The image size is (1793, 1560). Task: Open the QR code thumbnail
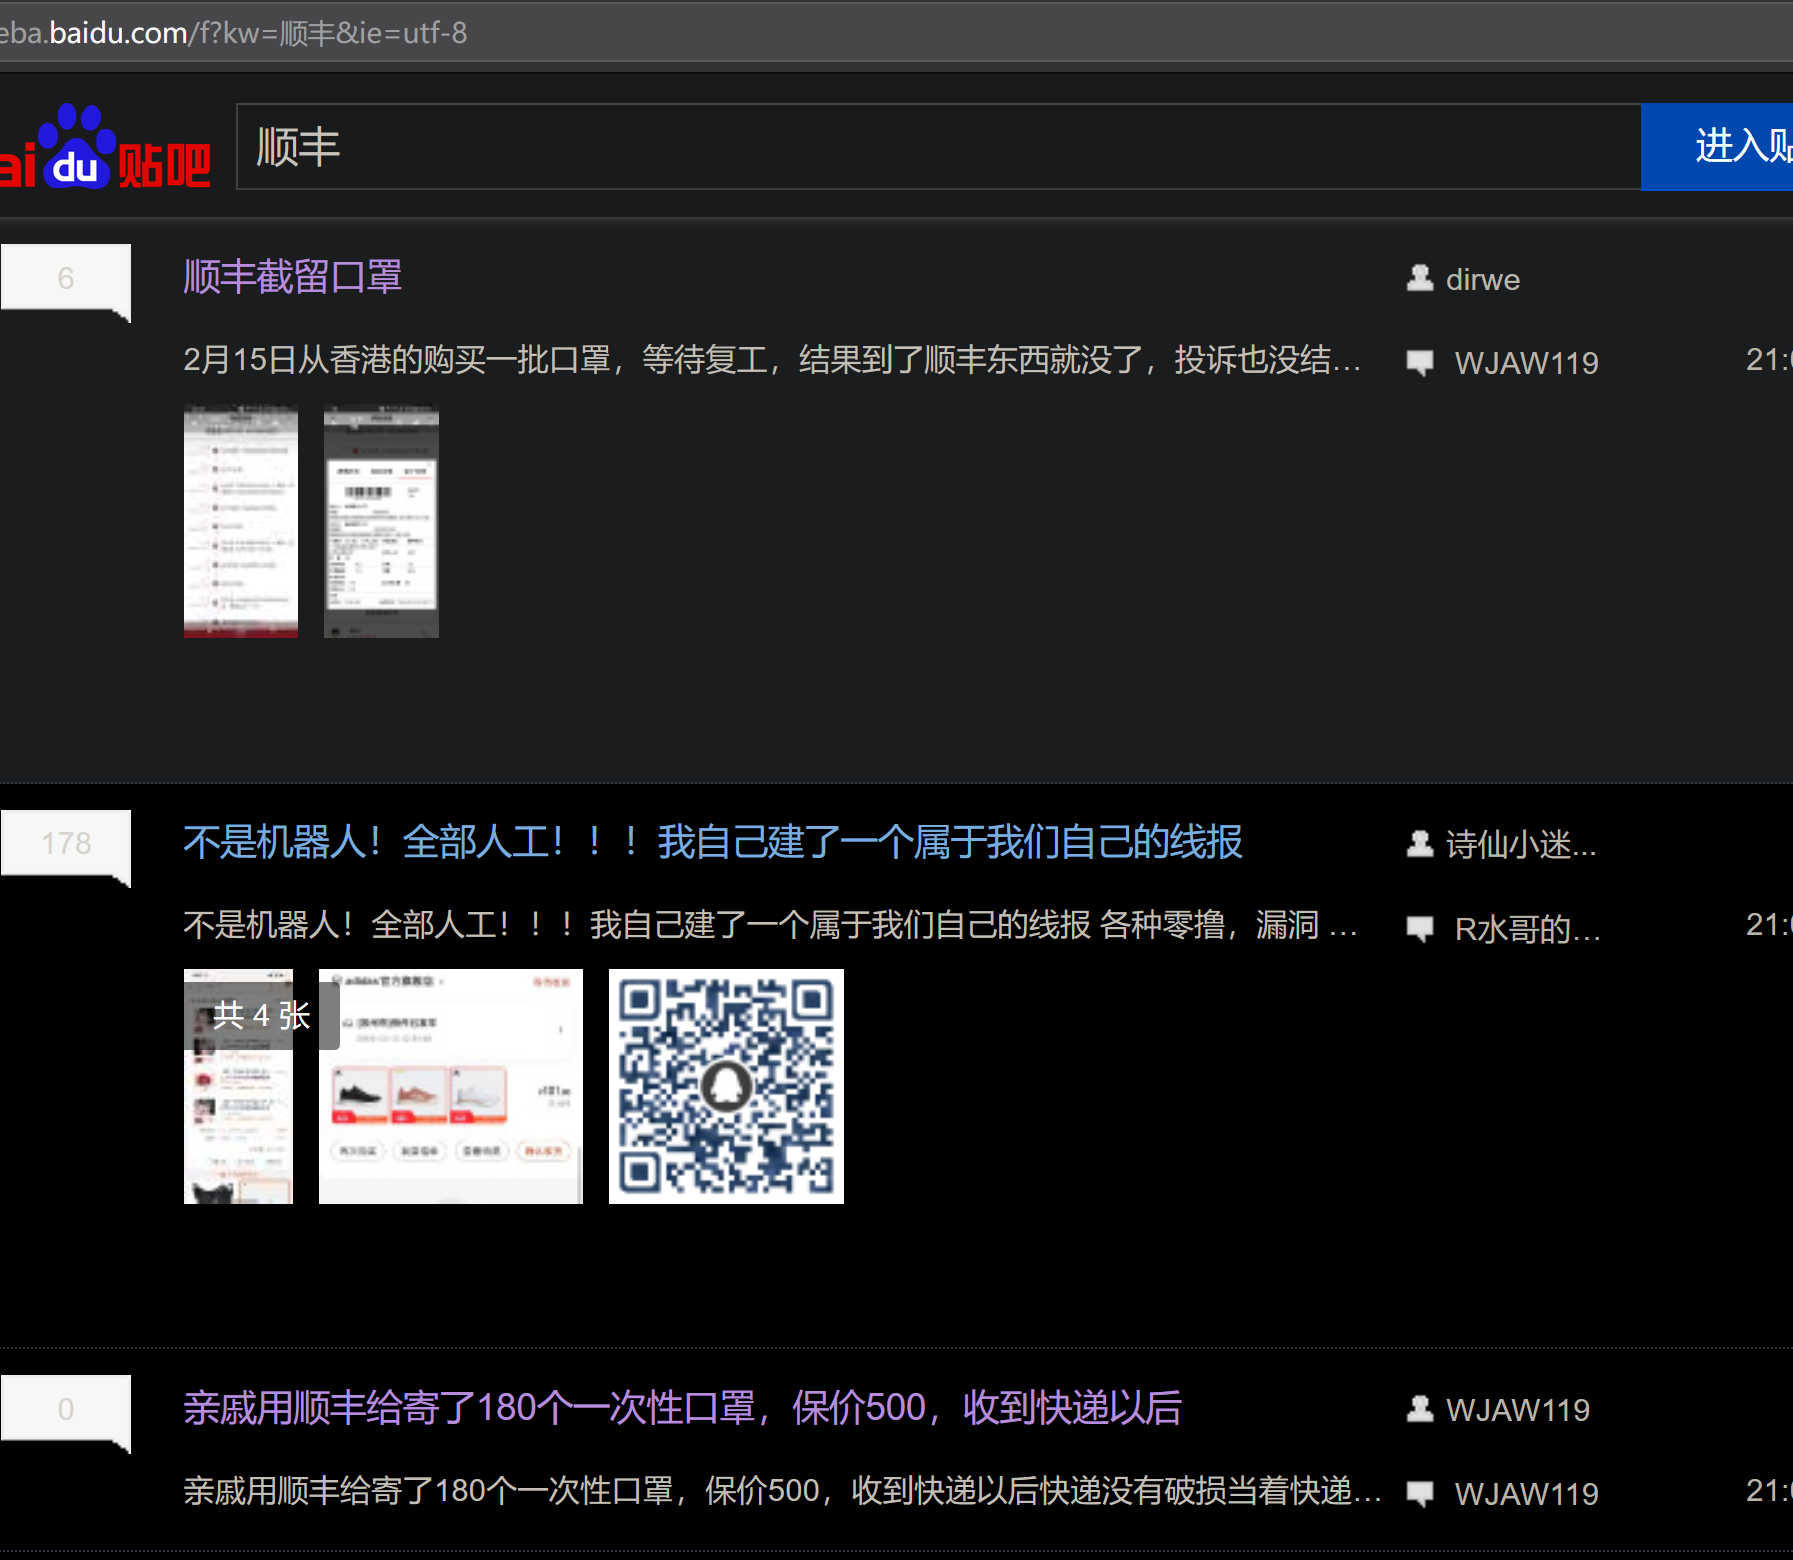click(x=726, y=1086)
